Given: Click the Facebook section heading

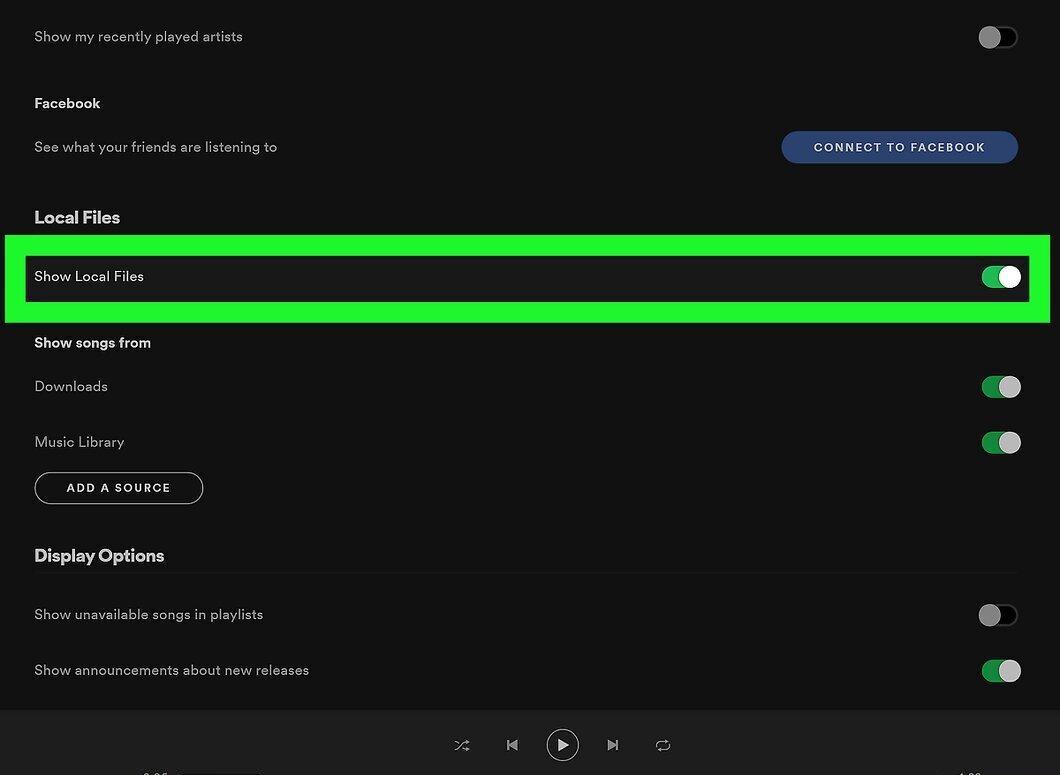Looking at the screenshot, I should (x=67, y=103).
